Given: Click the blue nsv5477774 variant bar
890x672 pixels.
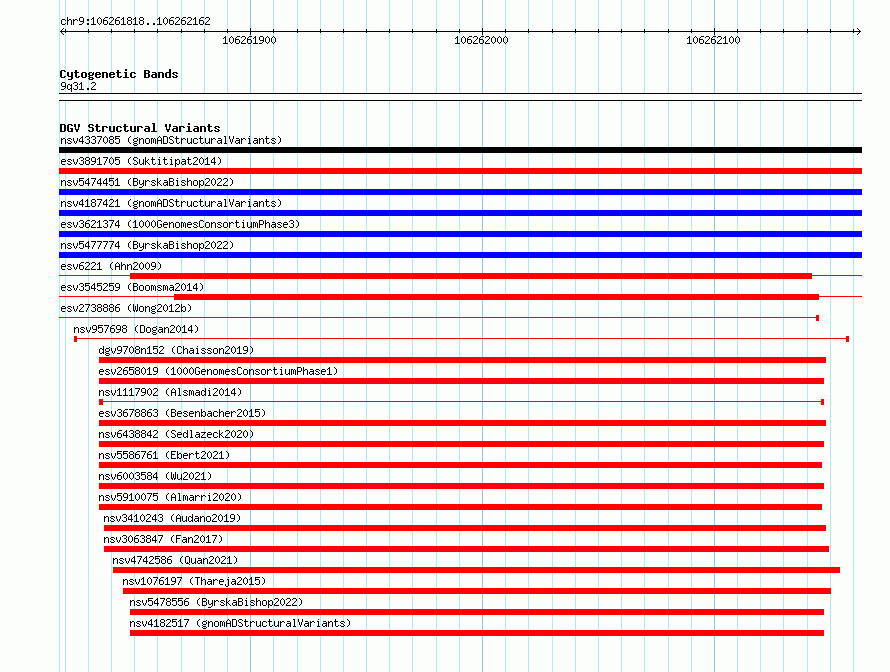Looking at the screenshot, I should tap(460, 255).
